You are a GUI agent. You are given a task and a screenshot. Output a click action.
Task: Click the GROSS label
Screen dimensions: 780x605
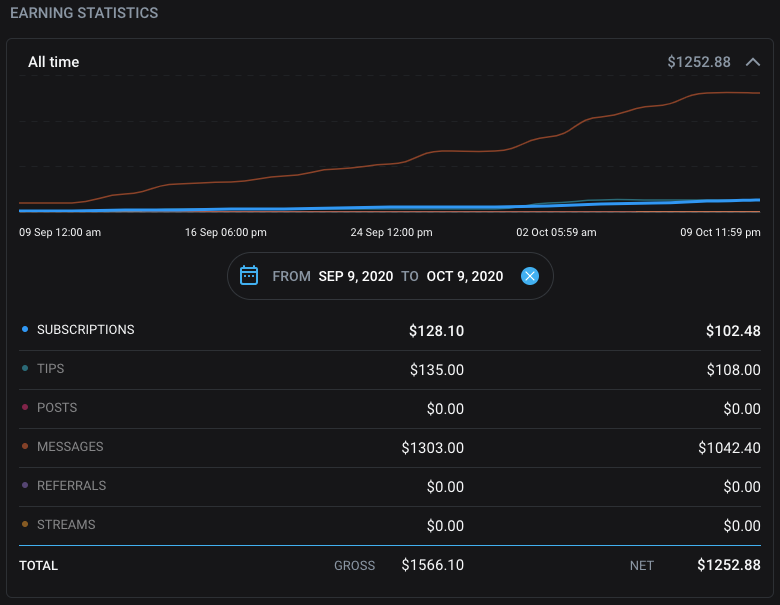[x=354, y=566]
